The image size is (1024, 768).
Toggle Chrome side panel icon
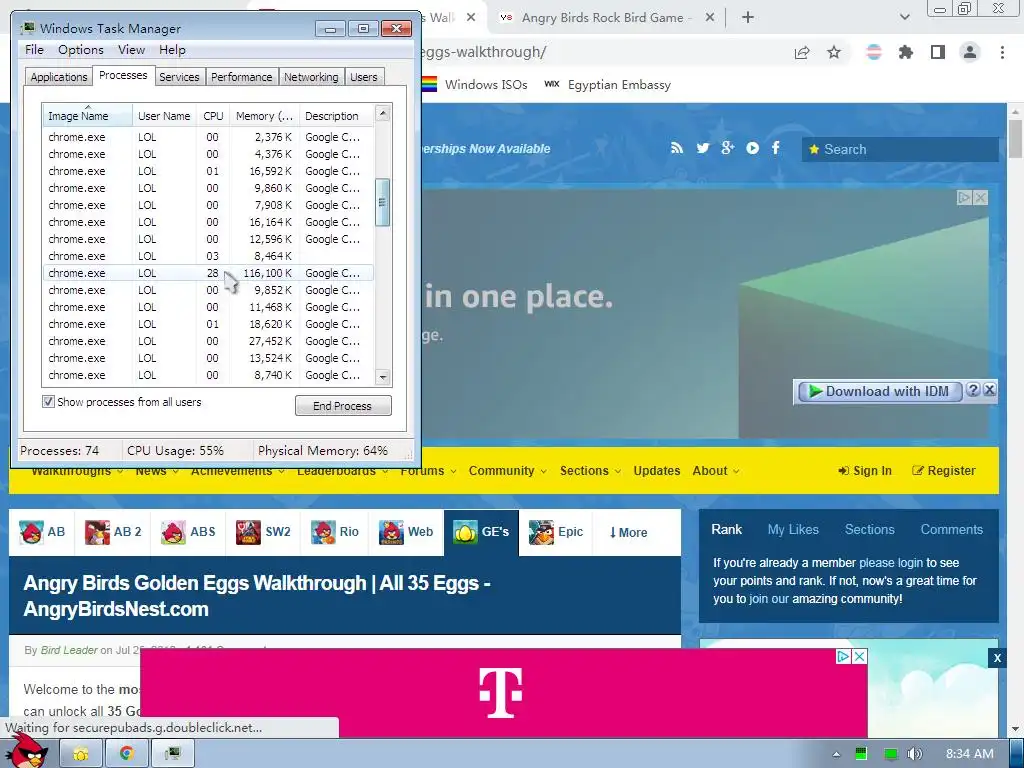[938, 52]
